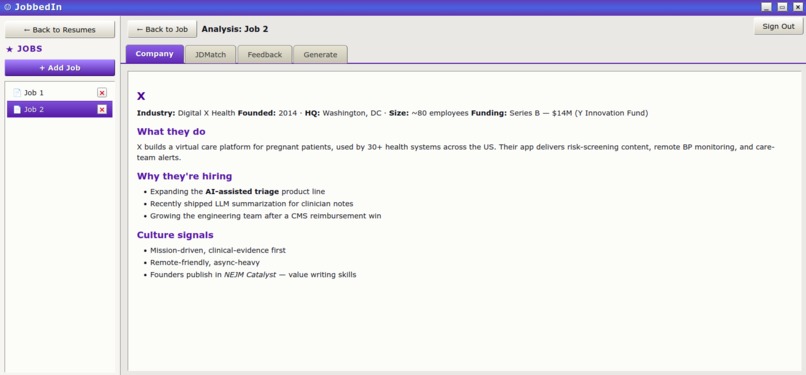Select Job 2 in the jobs list
Viewport: 806px width, 375px height.
(60, 109)
